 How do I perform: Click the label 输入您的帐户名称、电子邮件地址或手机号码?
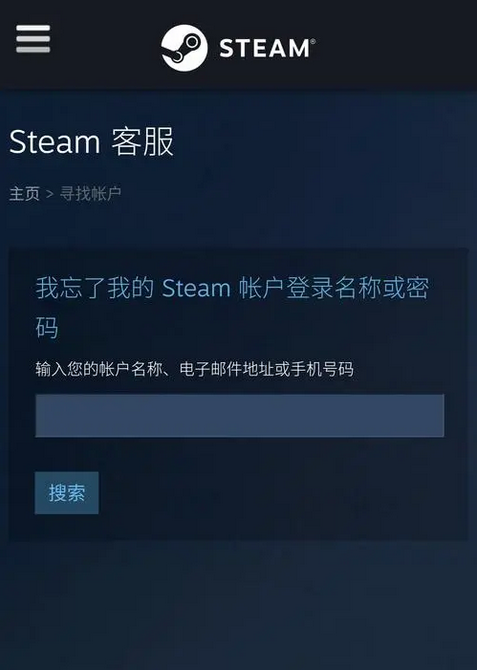click(x=195, y=369)
